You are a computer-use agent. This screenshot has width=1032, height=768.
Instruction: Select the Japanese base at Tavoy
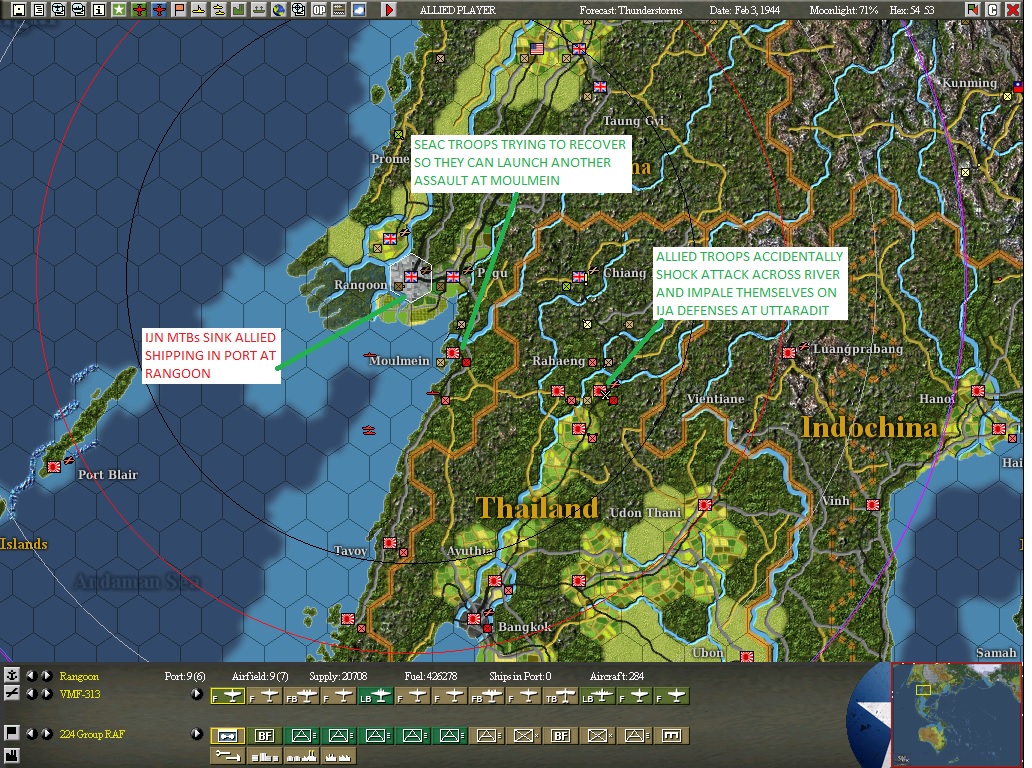coord(390,543)
